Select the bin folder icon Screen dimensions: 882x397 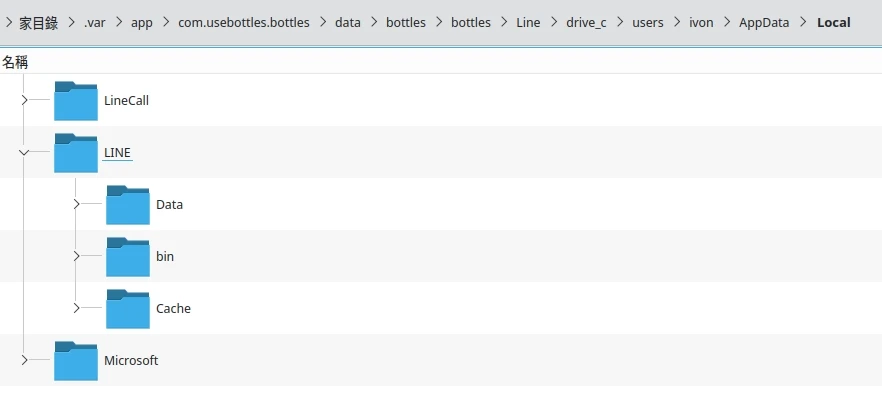coord(128,257)
